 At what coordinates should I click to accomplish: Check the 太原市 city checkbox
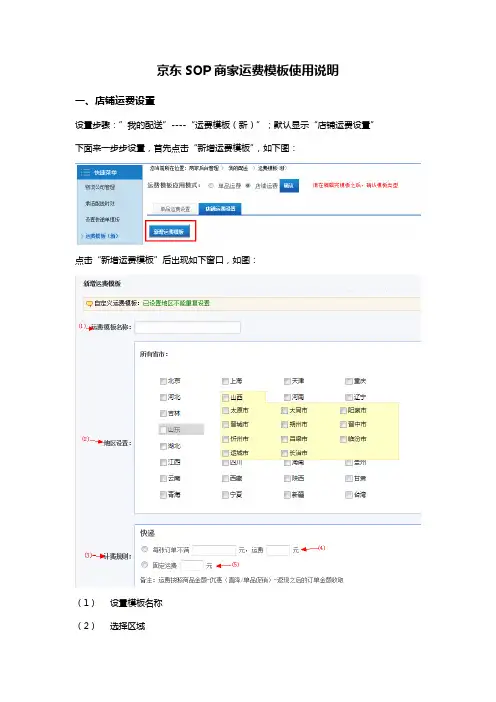226,411
